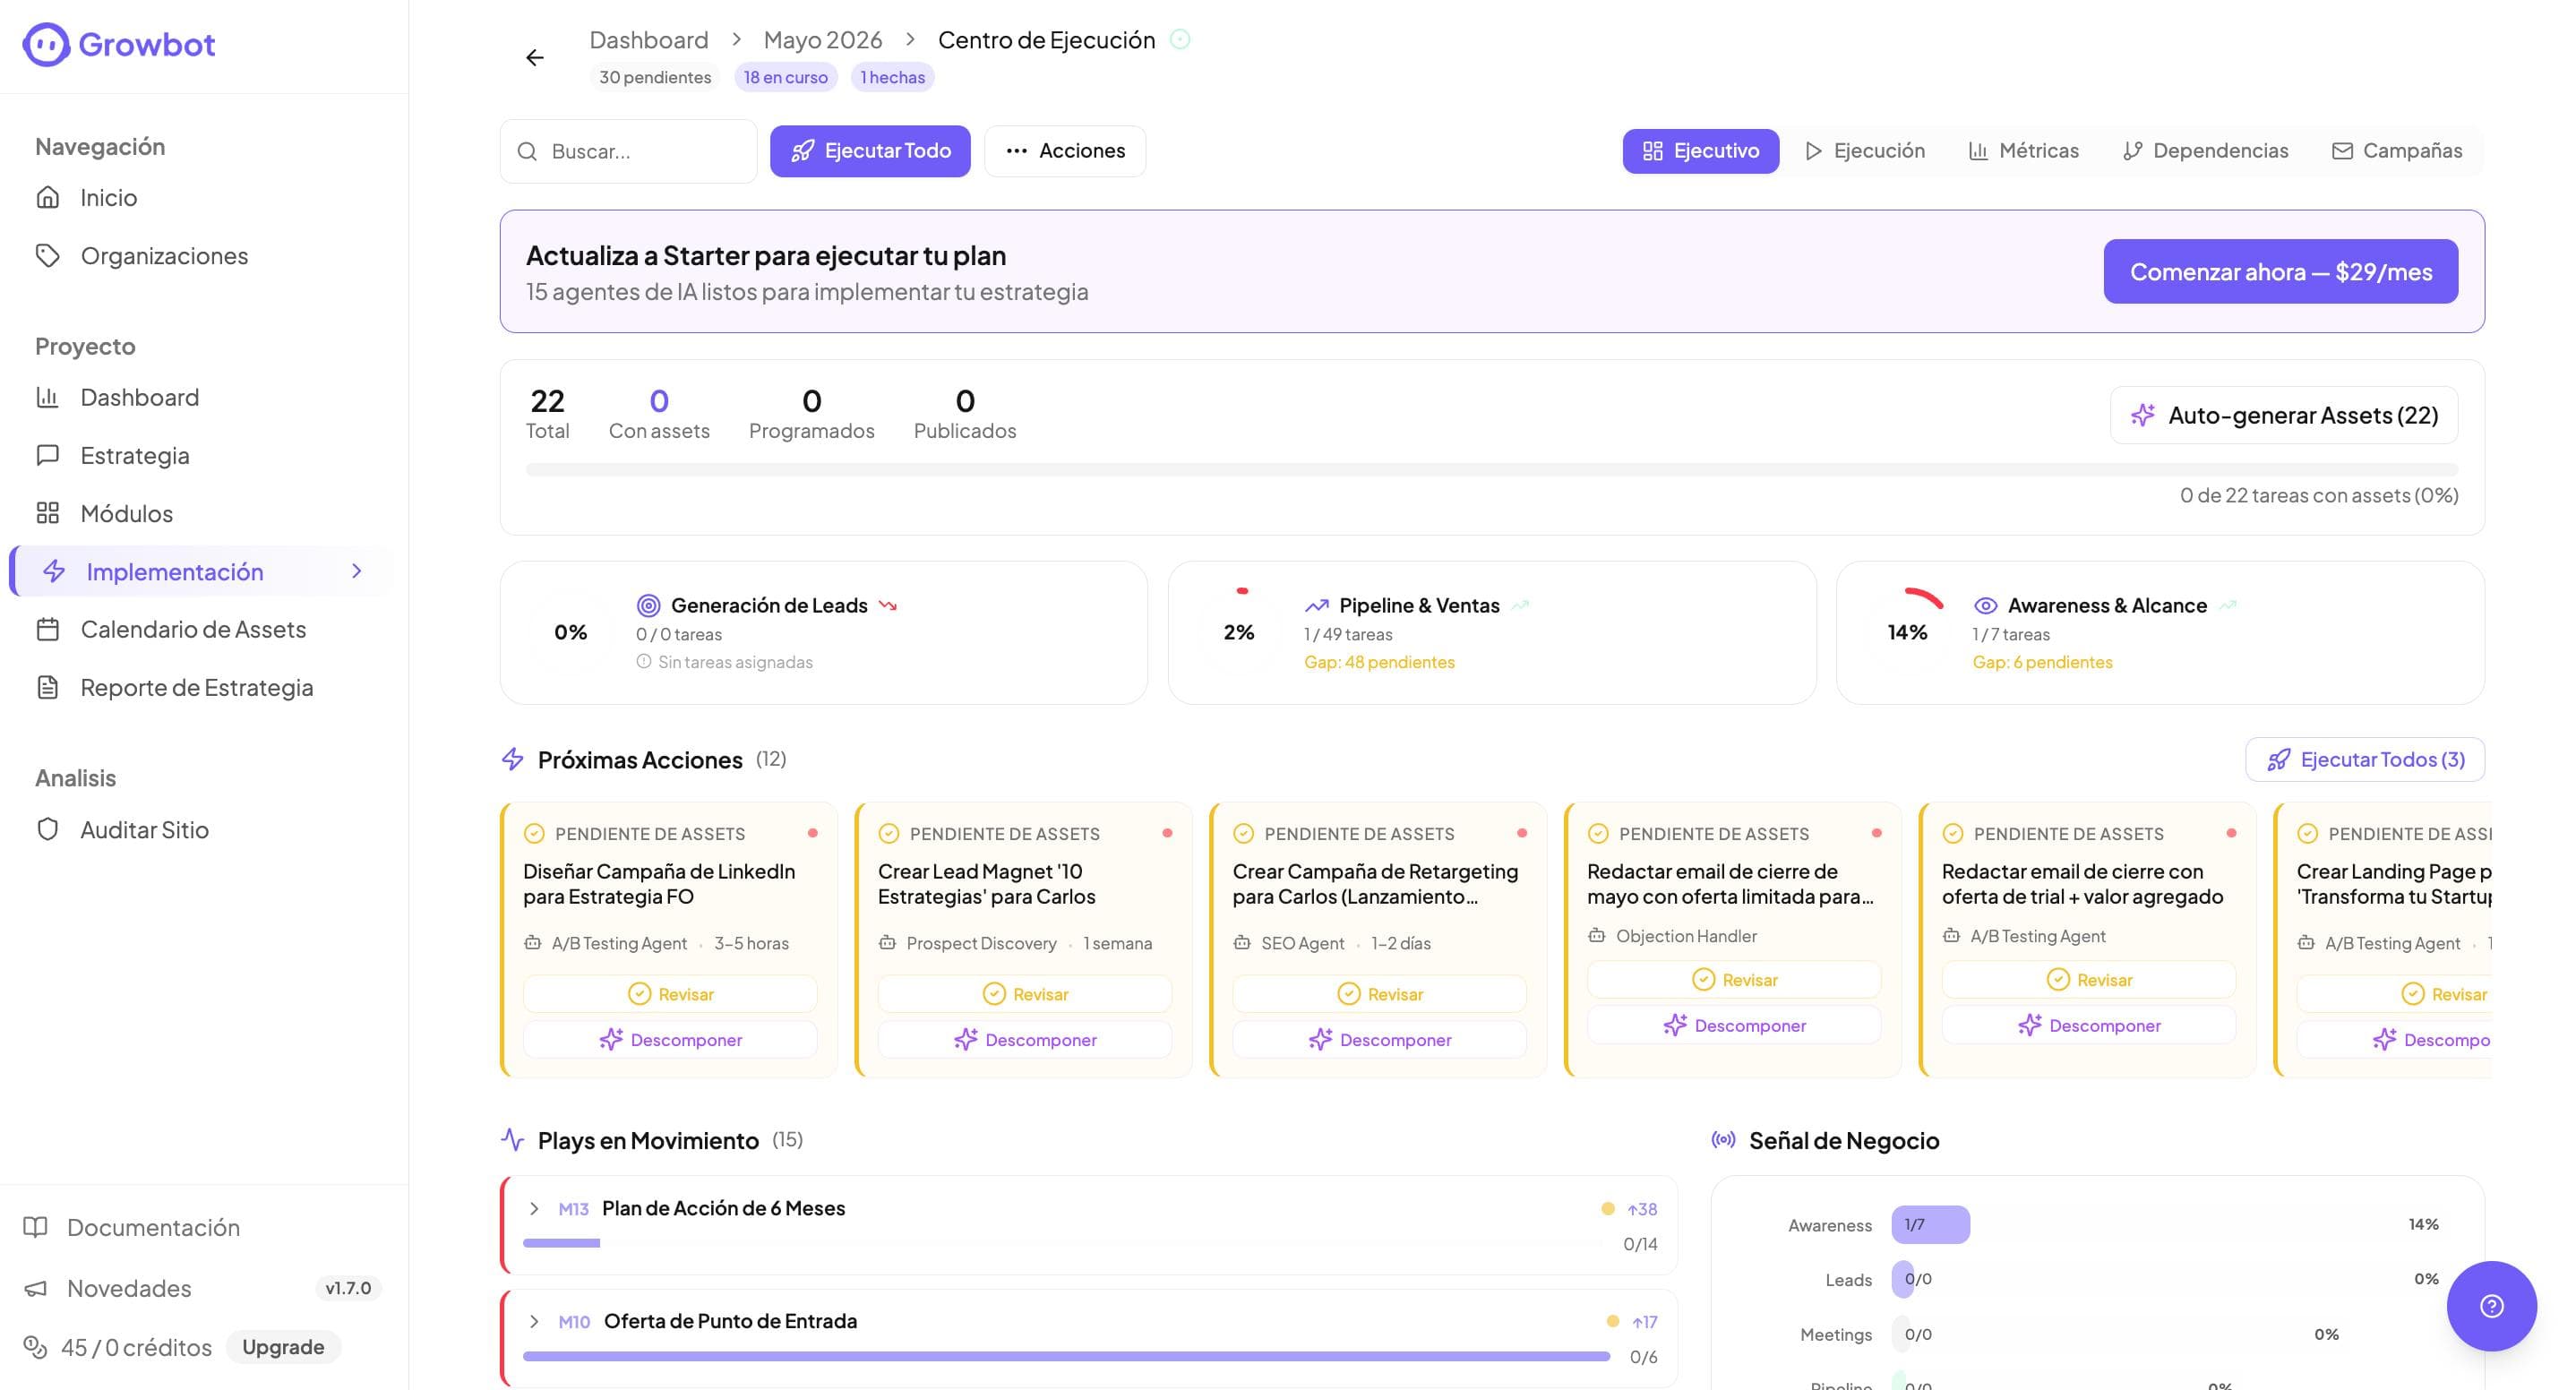Viewport: 2576px width, 1390px height.
Task: Click the Auditar Sitio shield icon
Action: click(48, 829)
